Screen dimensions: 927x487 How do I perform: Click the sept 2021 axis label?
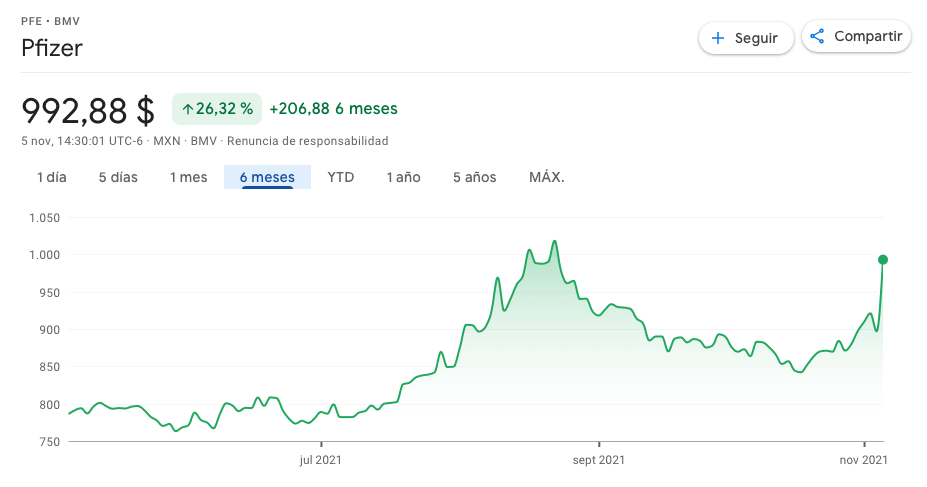[599, 460]
